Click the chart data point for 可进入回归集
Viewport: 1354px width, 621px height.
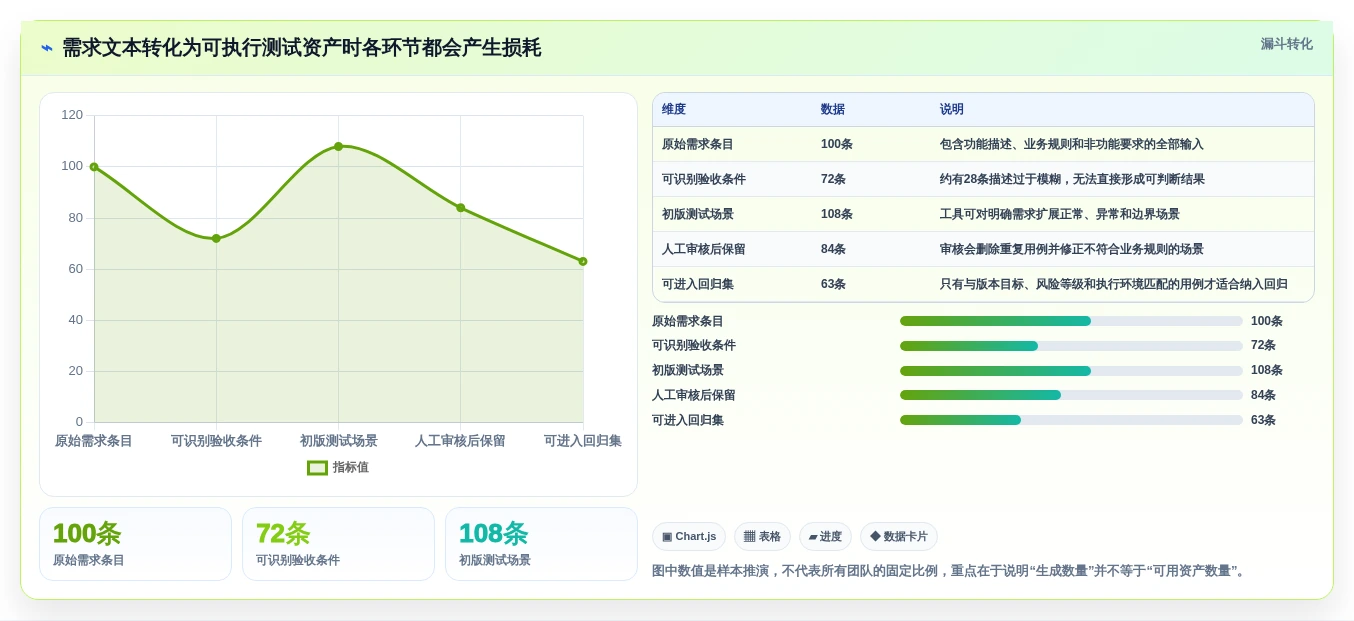coord(583,261)
